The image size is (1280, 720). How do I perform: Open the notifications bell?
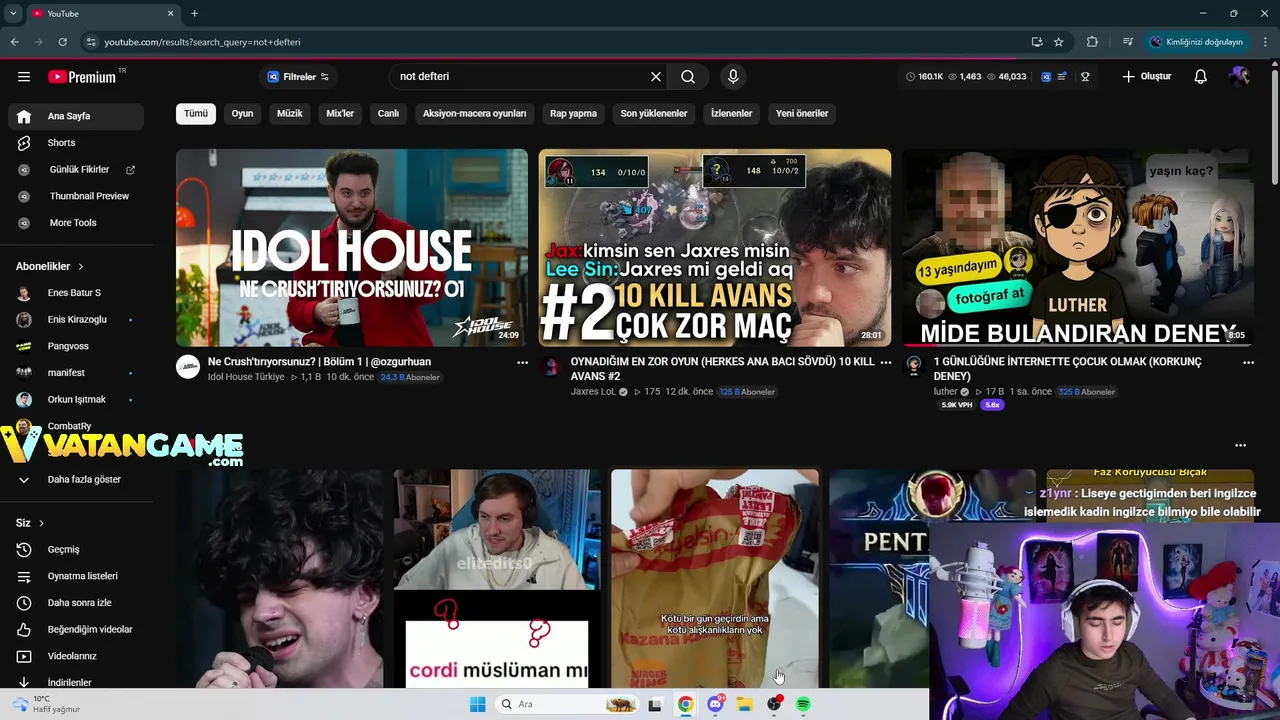click(x=1201, y=77)
